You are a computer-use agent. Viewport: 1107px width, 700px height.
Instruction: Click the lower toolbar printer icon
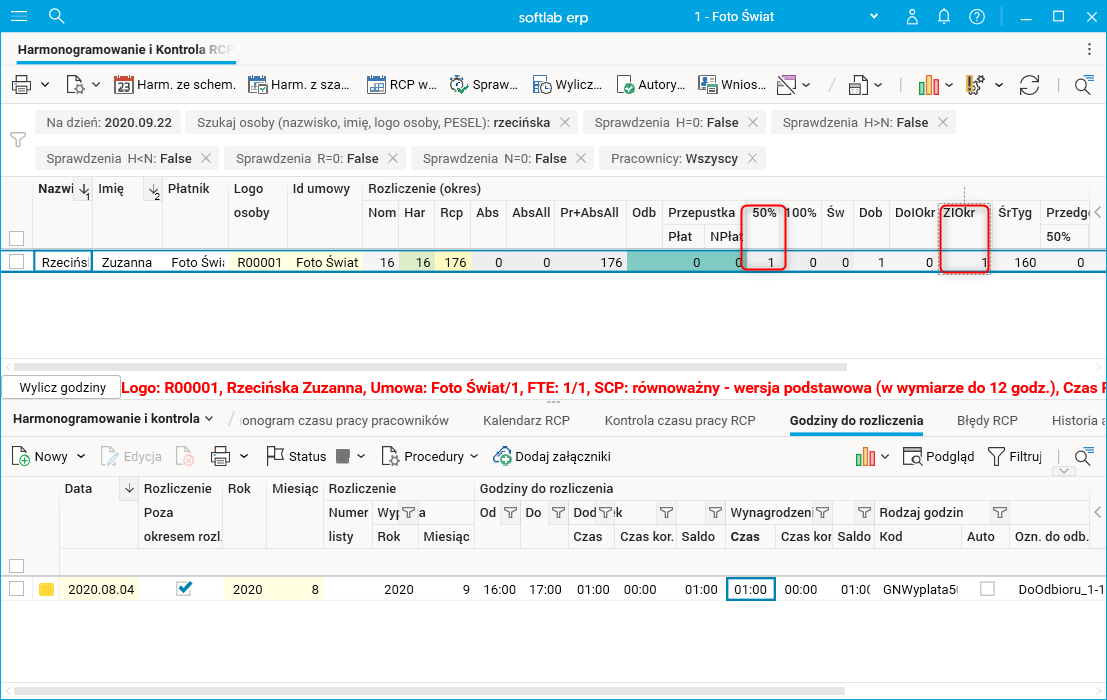click(x=220, y=457)
